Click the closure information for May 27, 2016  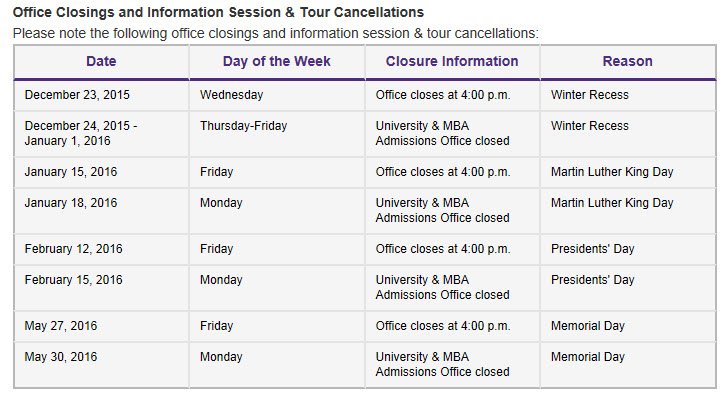pyautogui.click(x=443, y=326)
